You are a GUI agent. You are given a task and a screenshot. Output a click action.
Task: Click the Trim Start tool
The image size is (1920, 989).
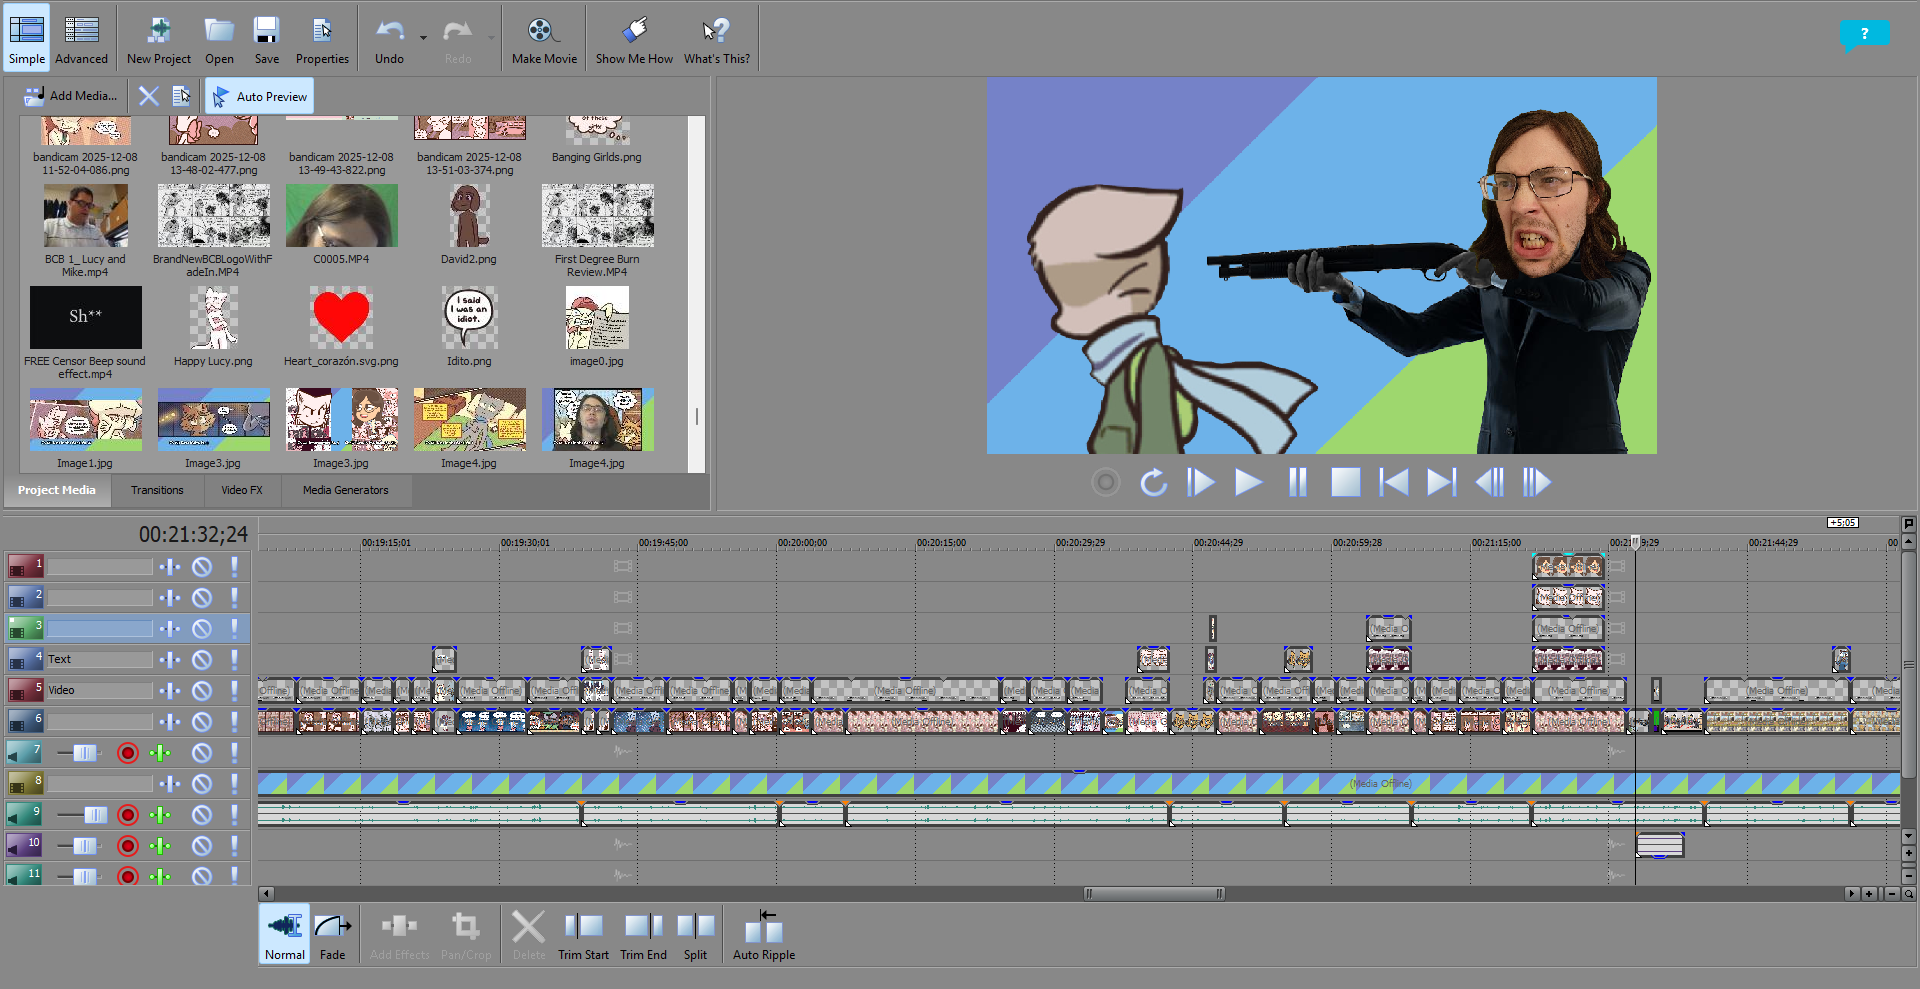pyautogui.click(x=583, y=936)
